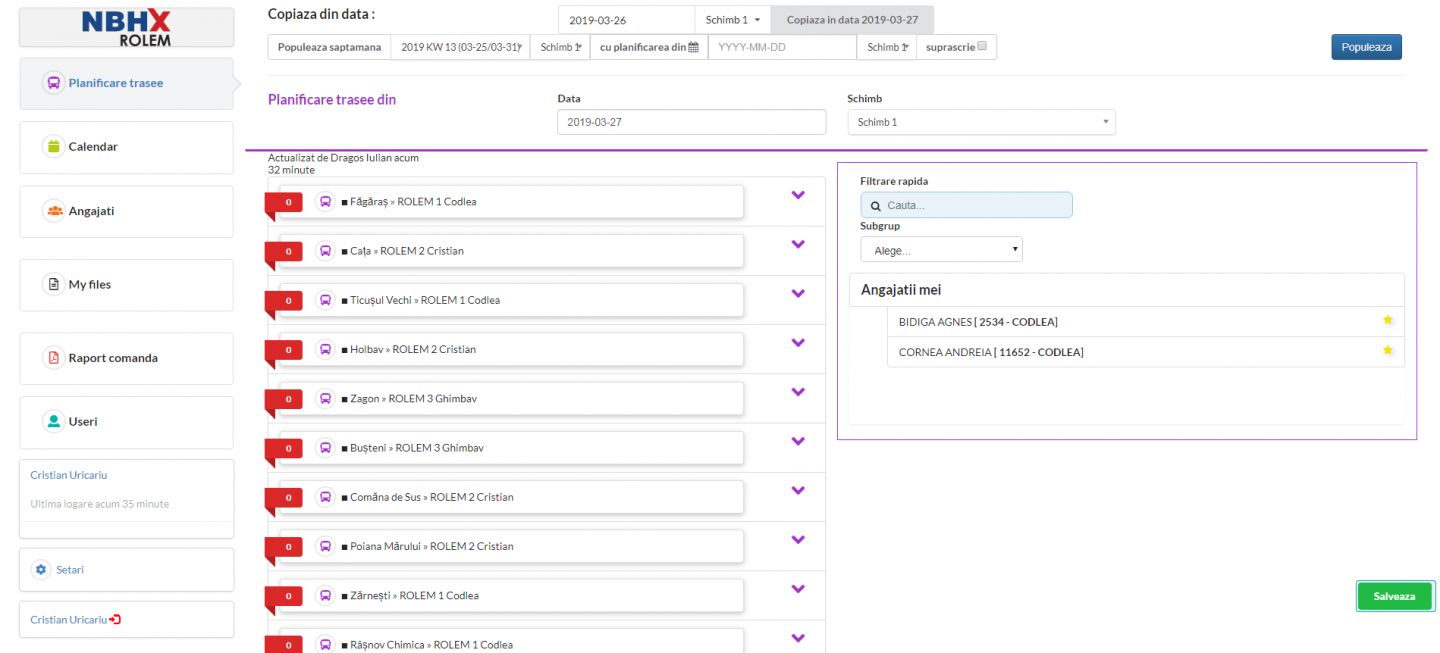Click the bus icon for Holbav route
Viewport: 1440px width, 653px height.
tap(325, 350)
